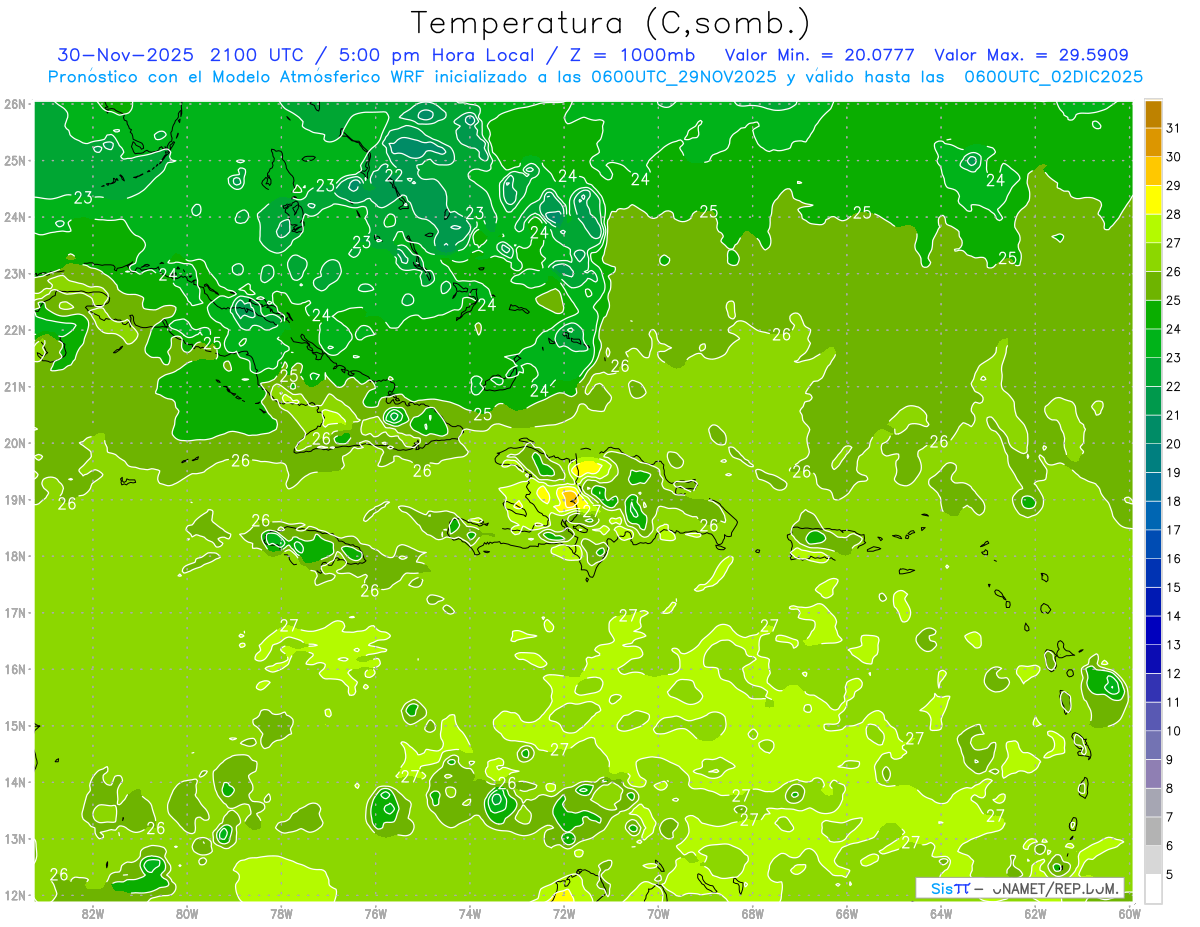This screenshot has width=1200, height=927.
Task: Click the 25N latitude axis label
Action: (x=15, y=160)
